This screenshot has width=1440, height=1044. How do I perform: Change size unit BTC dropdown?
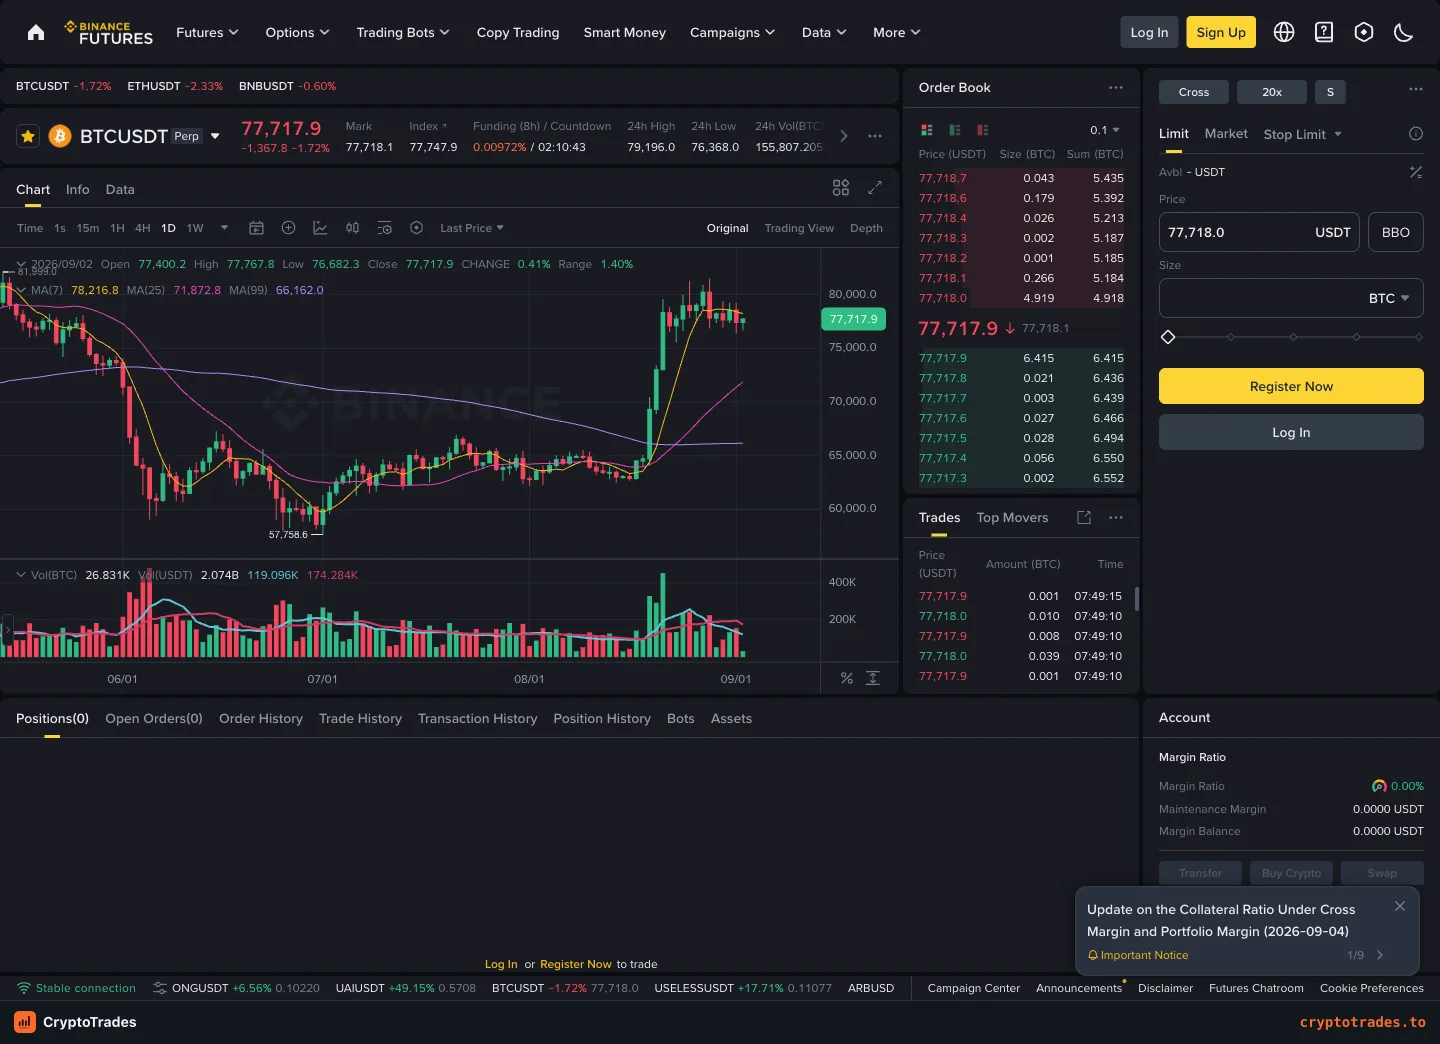pyautogui.click(x=1389, y=298)
